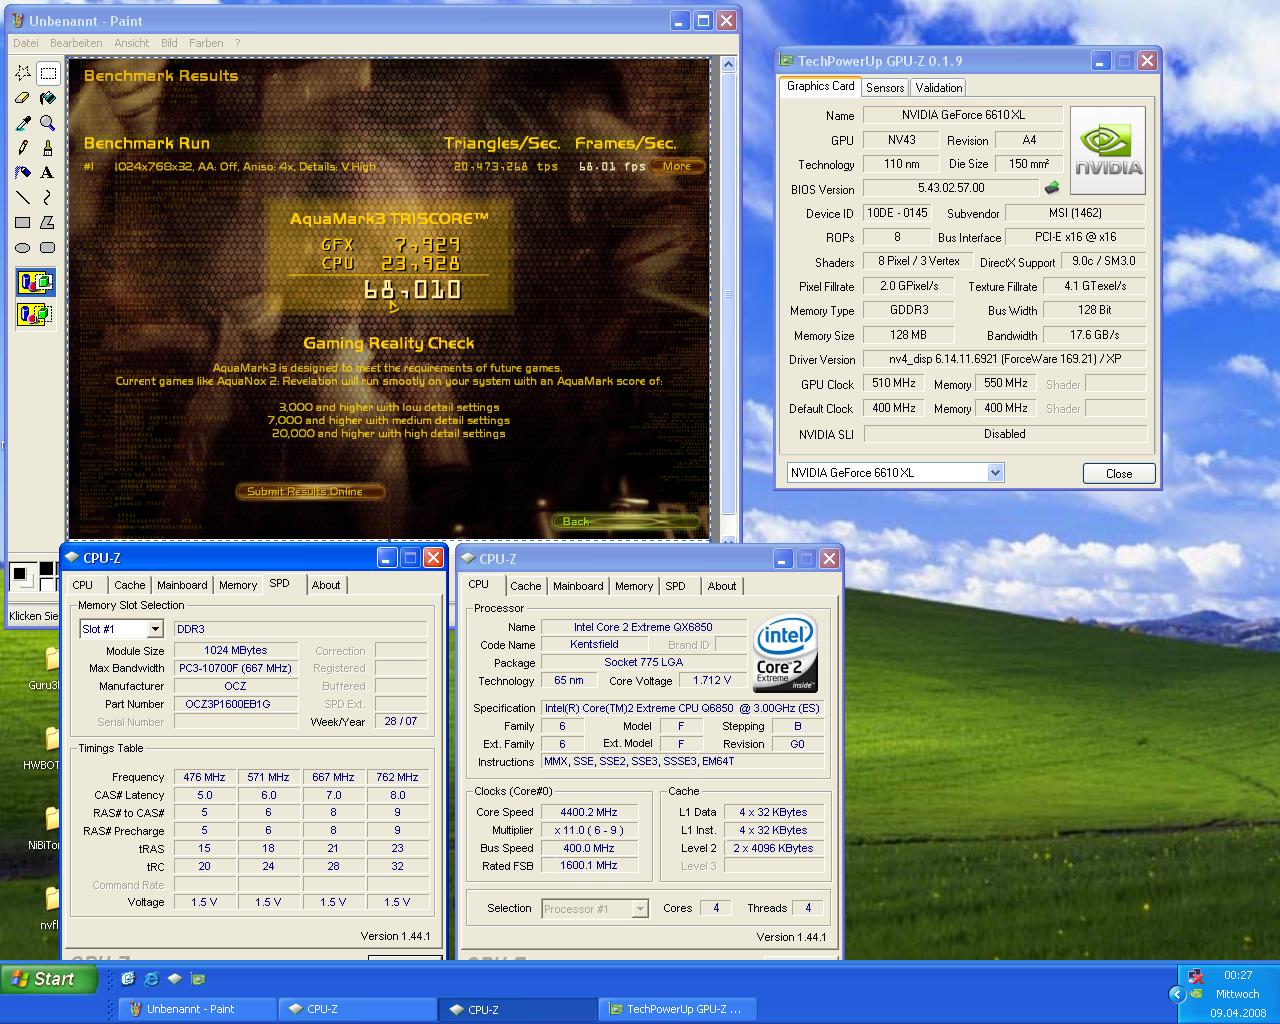
Task: Open the Cache tab in the SPD CPU-Z window
Action: [129, 585]
